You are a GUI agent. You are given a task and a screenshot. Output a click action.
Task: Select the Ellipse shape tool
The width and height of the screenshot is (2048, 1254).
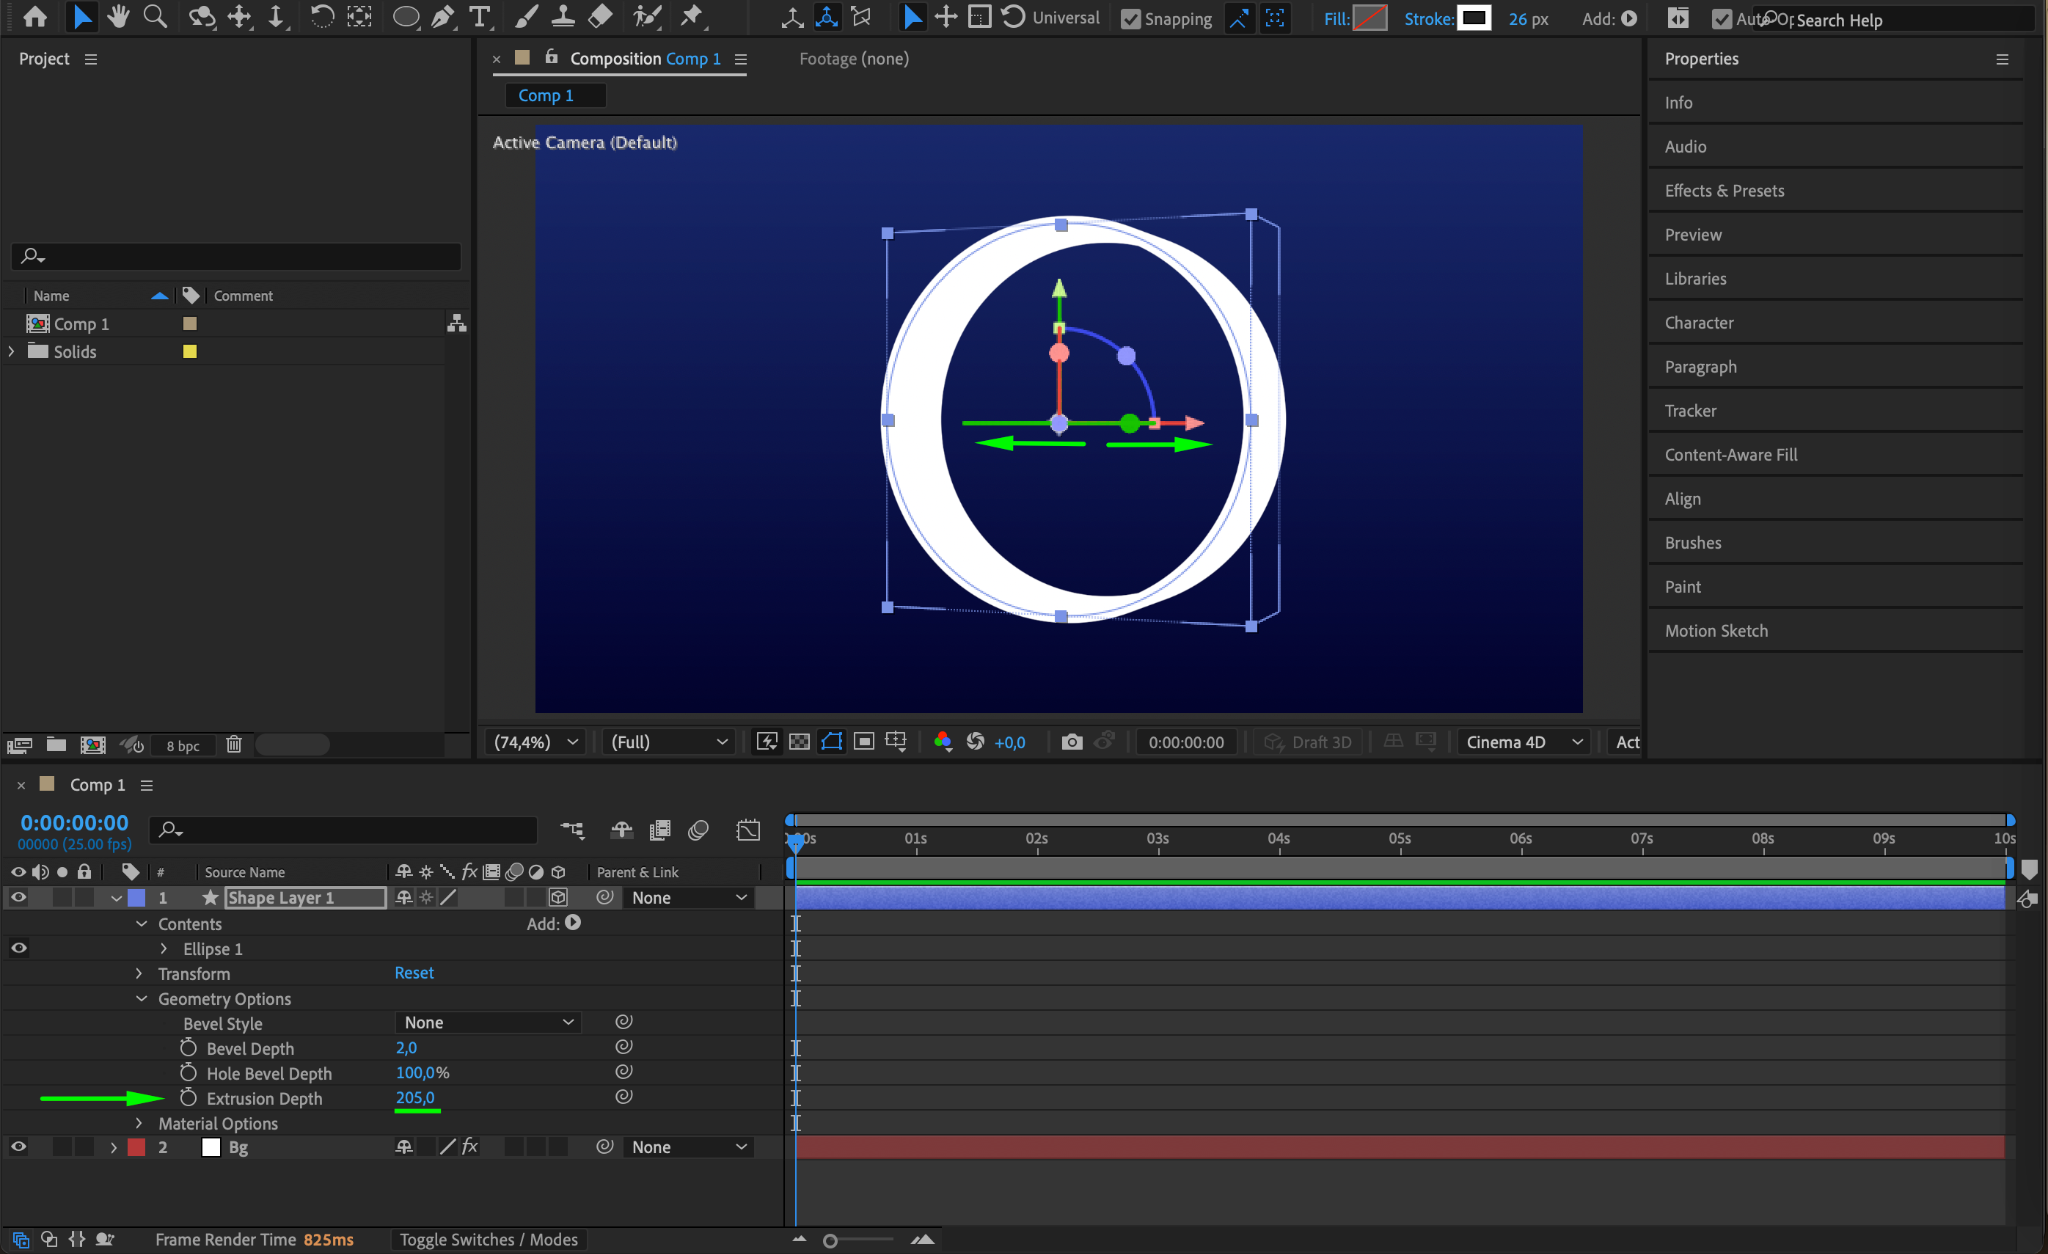(405, 17)
